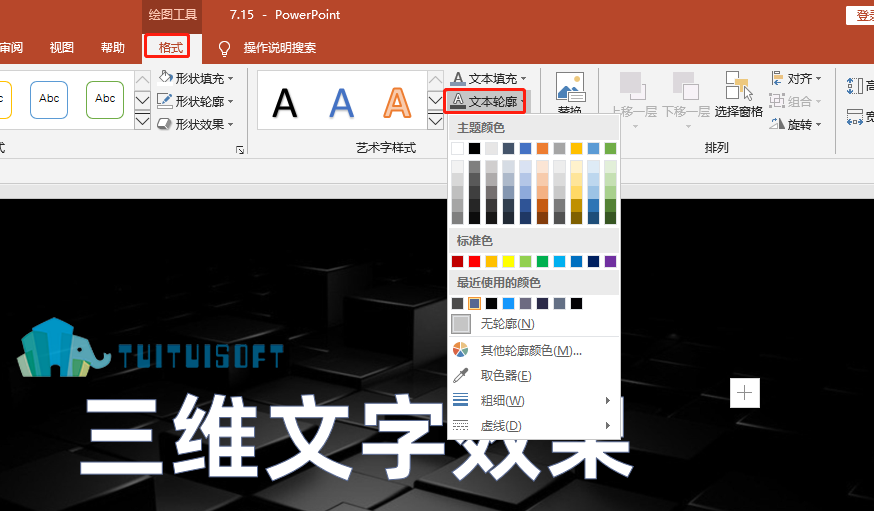
Task: Pick the orange theme color swatch
Action: 542,148
